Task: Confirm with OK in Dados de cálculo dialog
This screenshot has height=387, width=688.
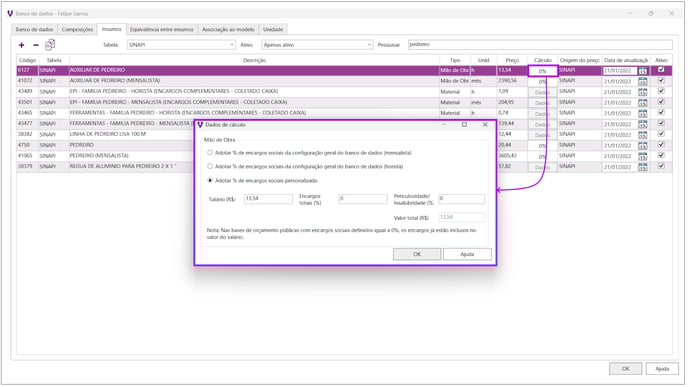Action: pos(417,254)
